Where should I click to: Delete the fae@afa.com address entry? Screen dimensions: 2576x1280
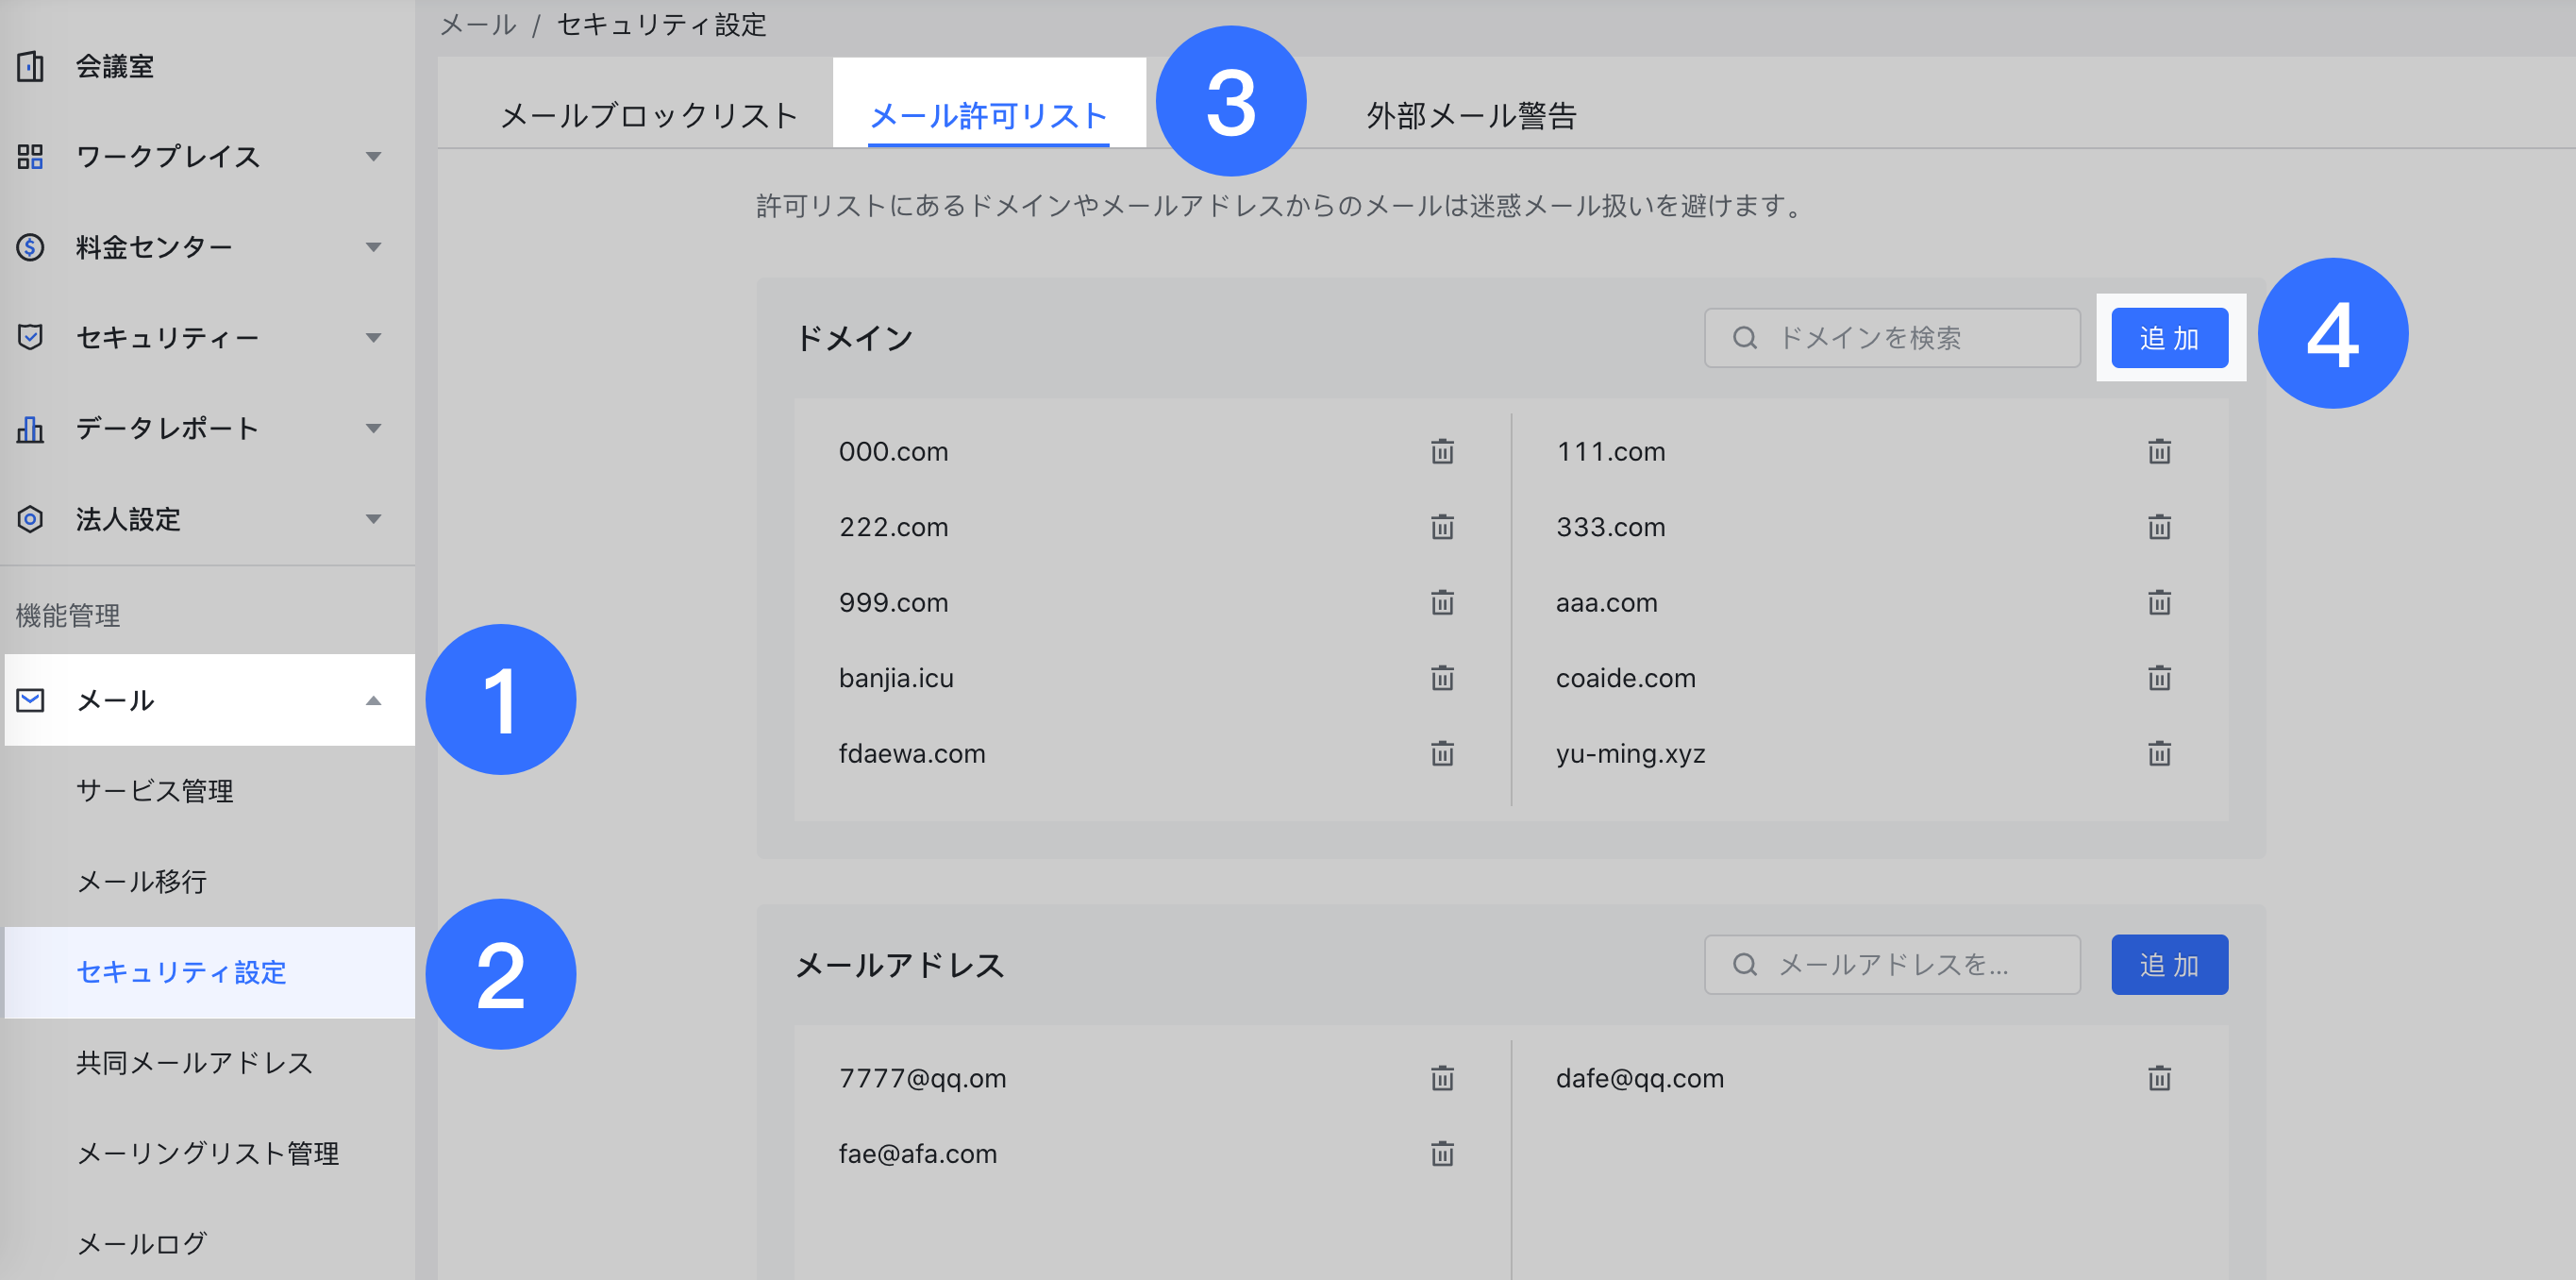tap(1442, 1154)
